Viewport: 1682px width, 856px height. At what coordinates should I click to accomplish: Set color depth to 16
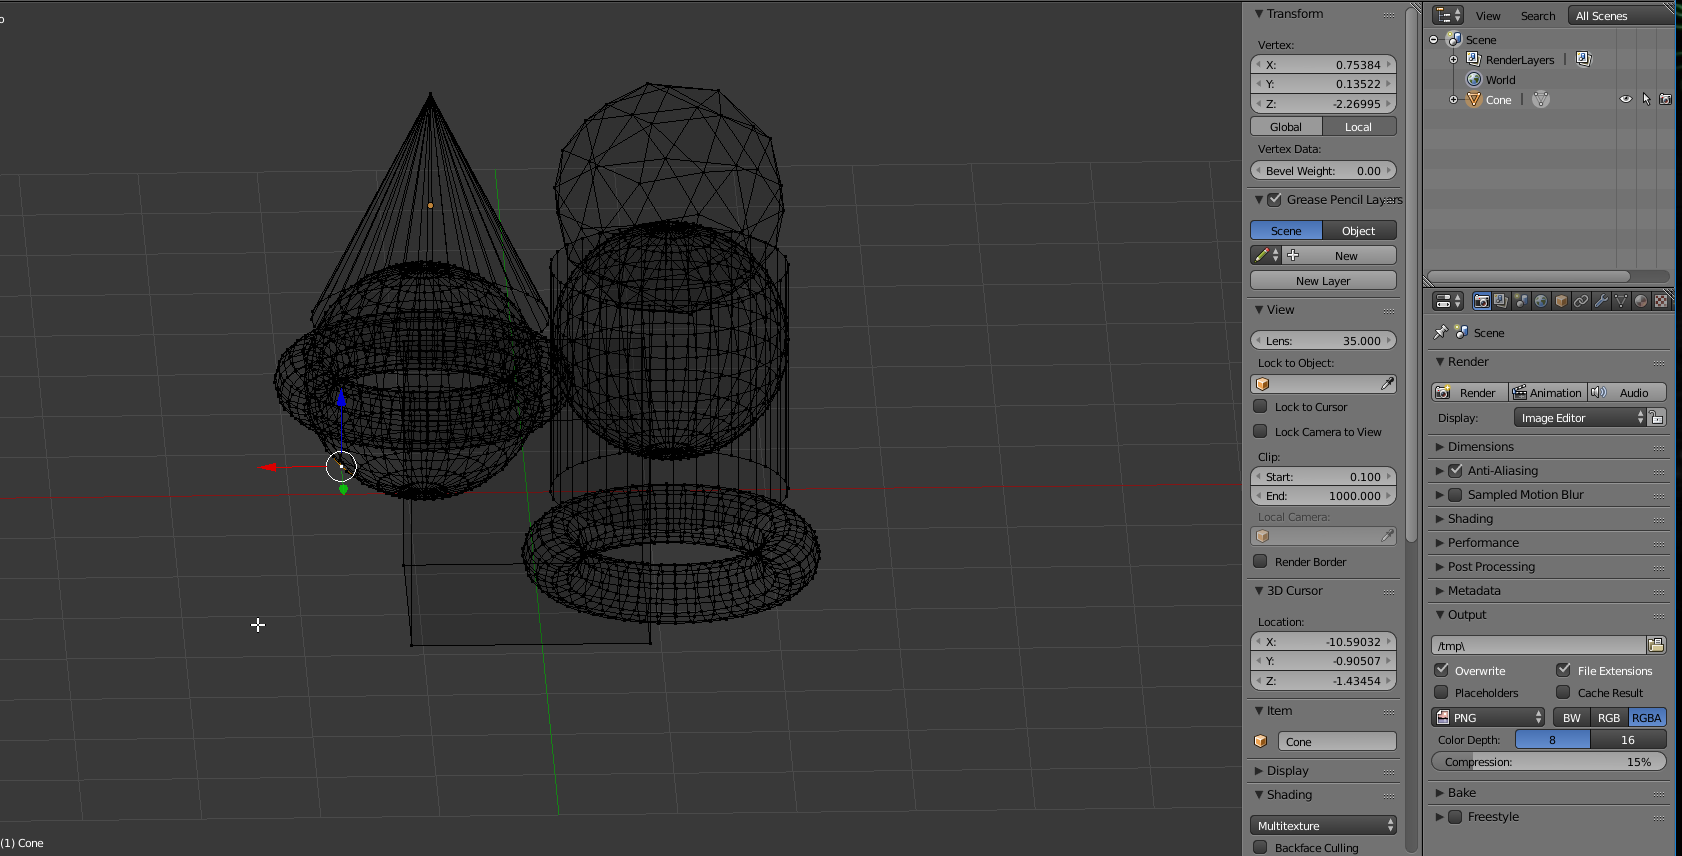pos(1628,739)
